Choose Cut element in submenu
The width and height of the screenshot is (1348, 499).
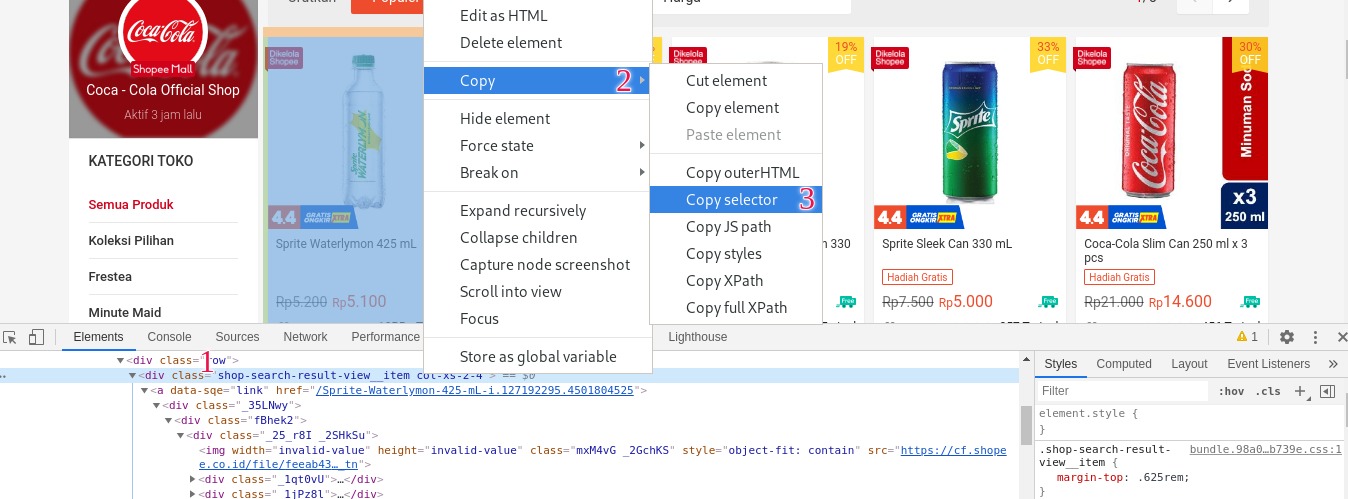click(736, 80)
